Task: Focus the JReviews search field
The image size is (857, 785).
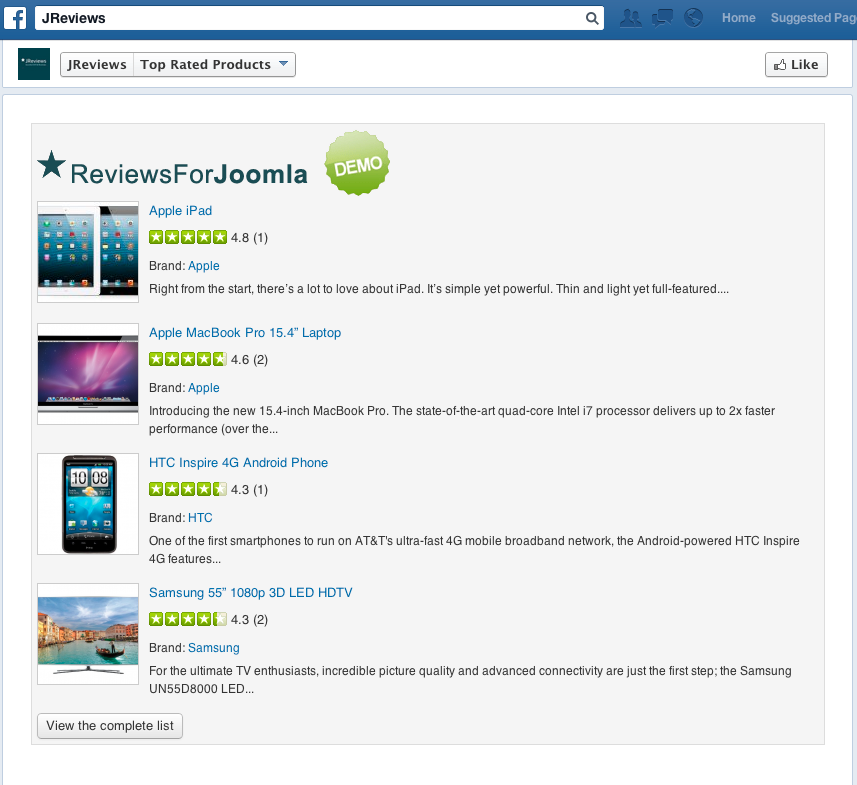Action: click(x=310, y=18)
